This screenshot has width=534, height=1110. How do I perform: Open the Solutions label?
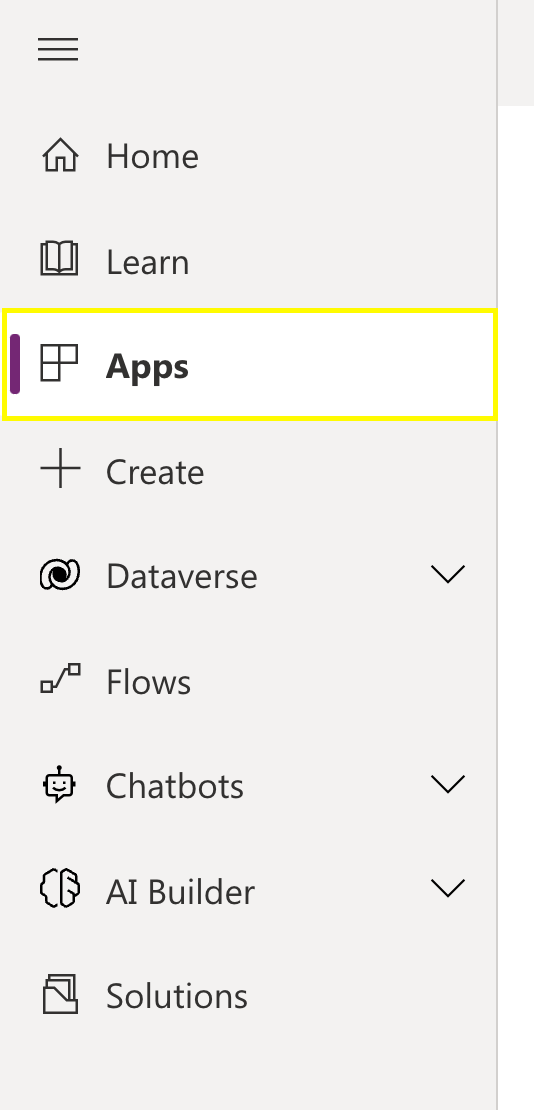pyautogui.click(x=177, y=996)
